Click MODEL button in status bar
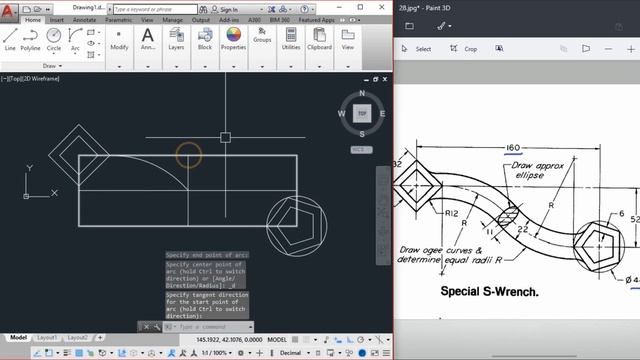 click(277, 340)
